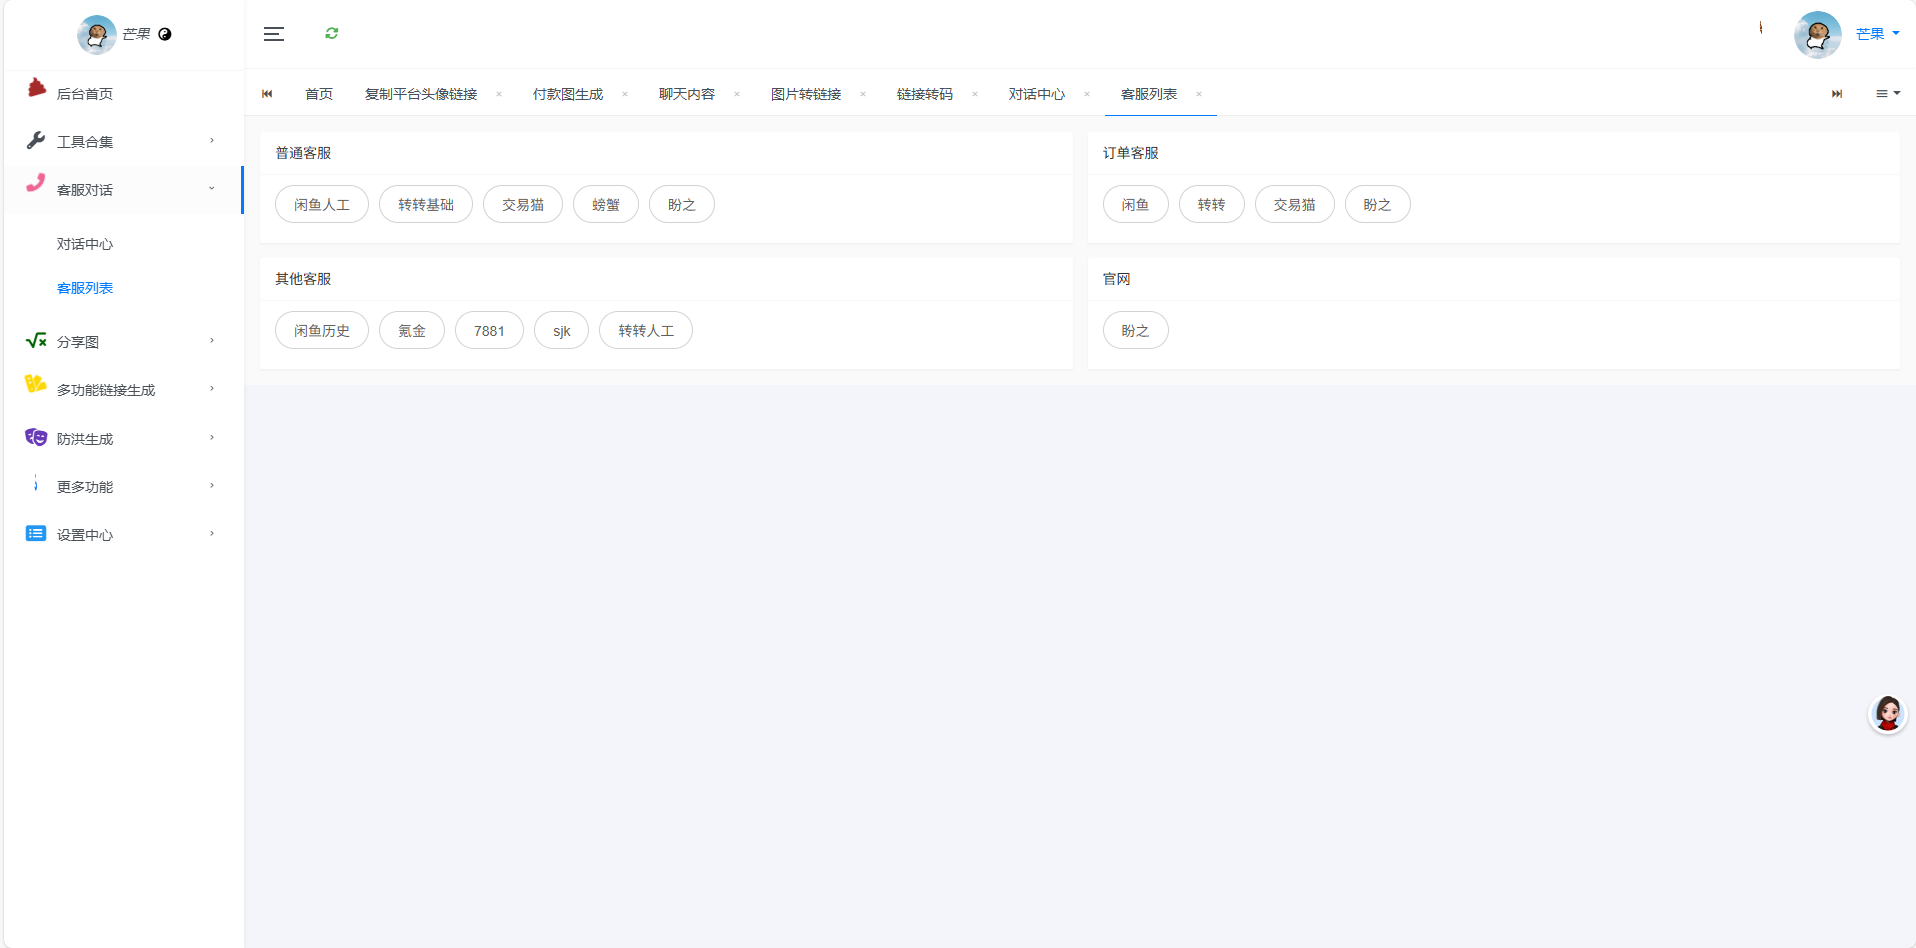Toggle the theme icon beside sidebar username
Image resolution: width=1916 pixels, height=948 pixels.
click(x=165, y=34)
